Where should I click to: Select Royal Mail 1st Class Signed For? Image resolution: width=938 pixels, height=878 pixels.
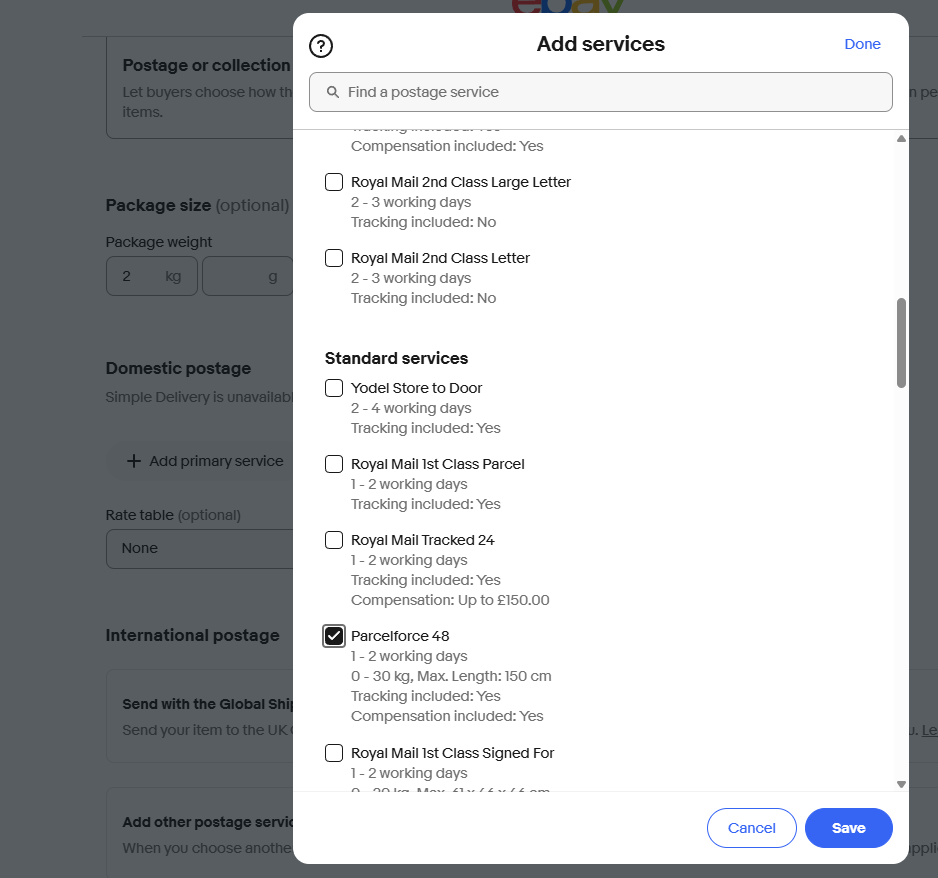pos(334,753)
